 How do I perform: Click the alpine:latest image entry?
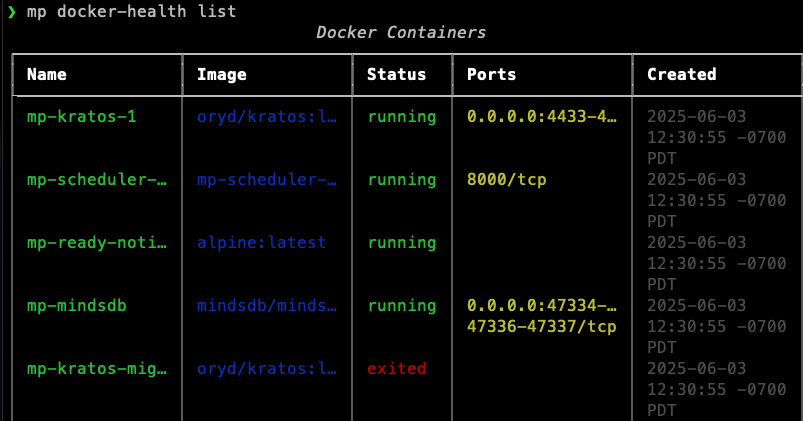pos(261,243)
